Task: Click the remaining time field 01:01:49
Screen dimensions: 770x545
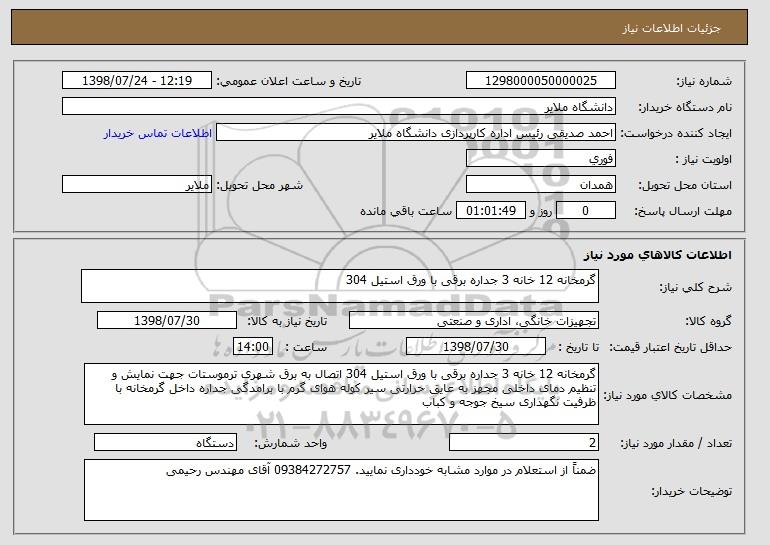Action: [491, 211]
